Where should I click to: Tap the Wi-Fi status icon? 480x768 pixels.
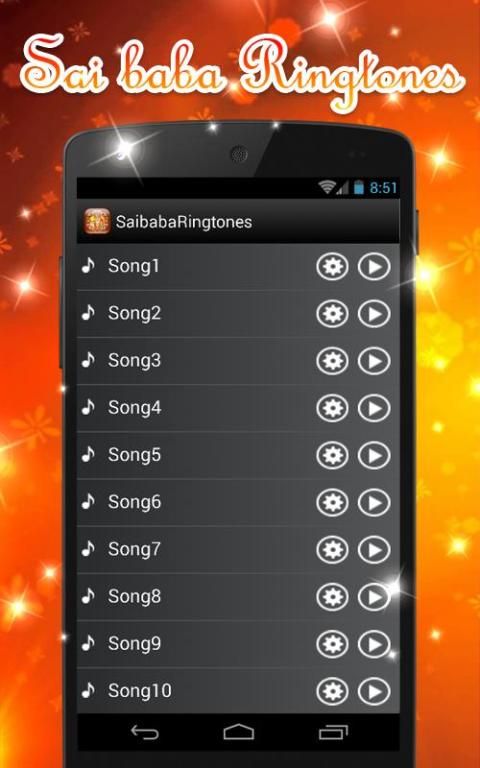[x=327, y=187]
